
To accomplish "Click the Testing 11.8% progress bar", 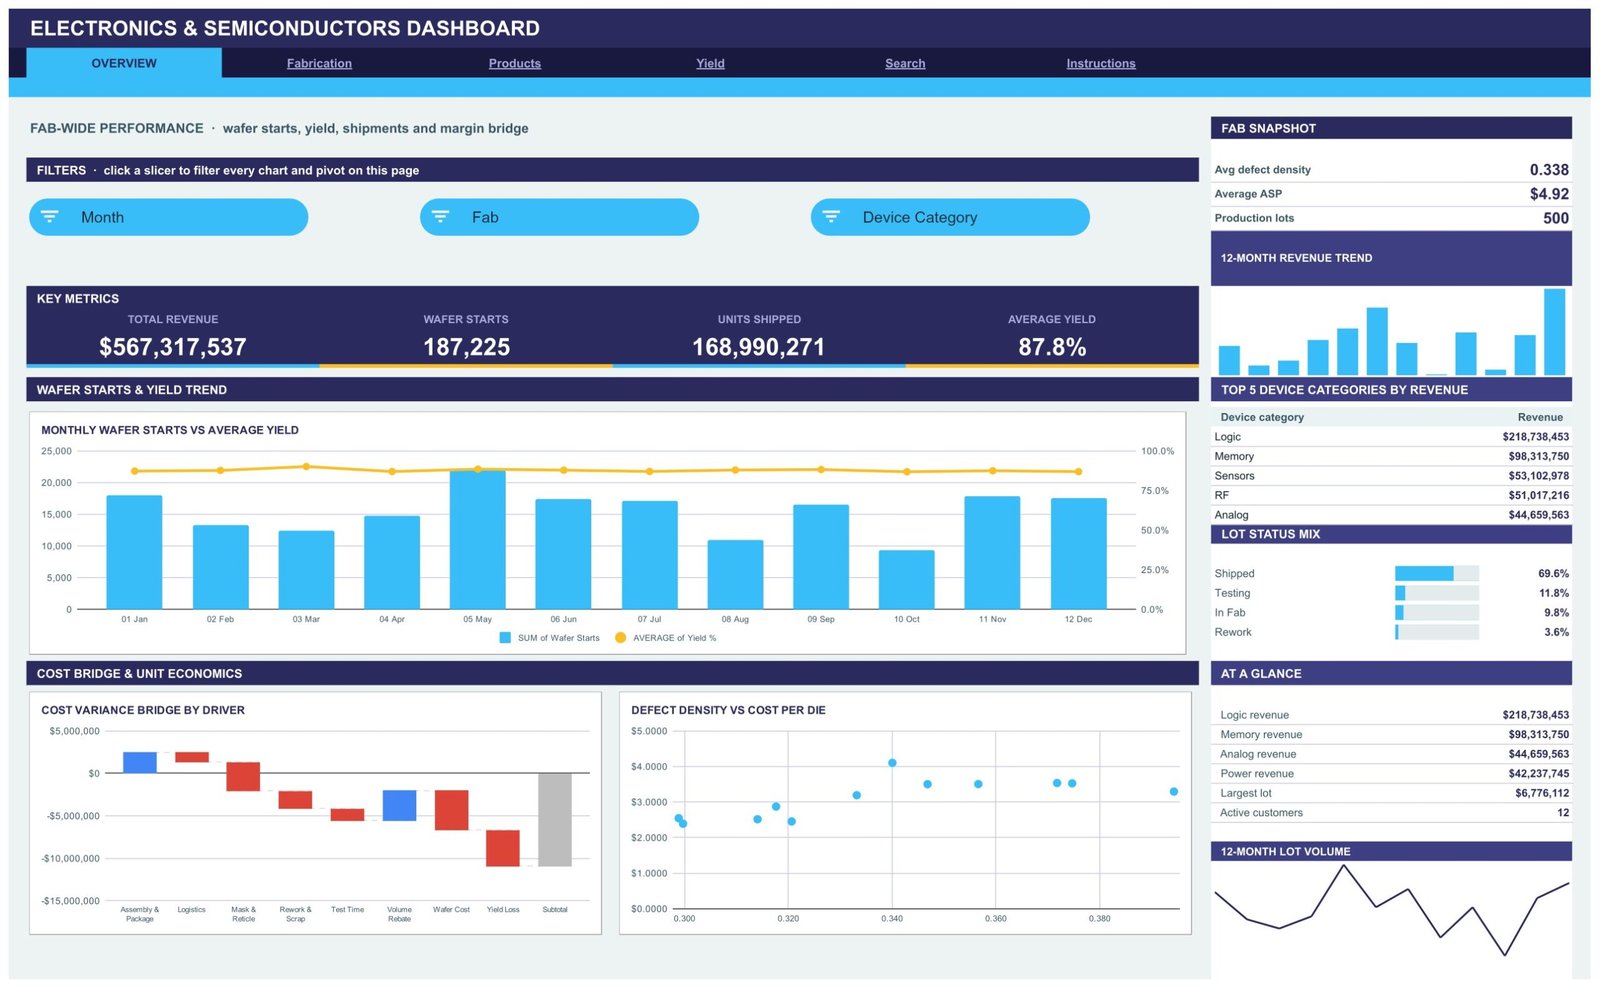I will [x=1437, y=593].
